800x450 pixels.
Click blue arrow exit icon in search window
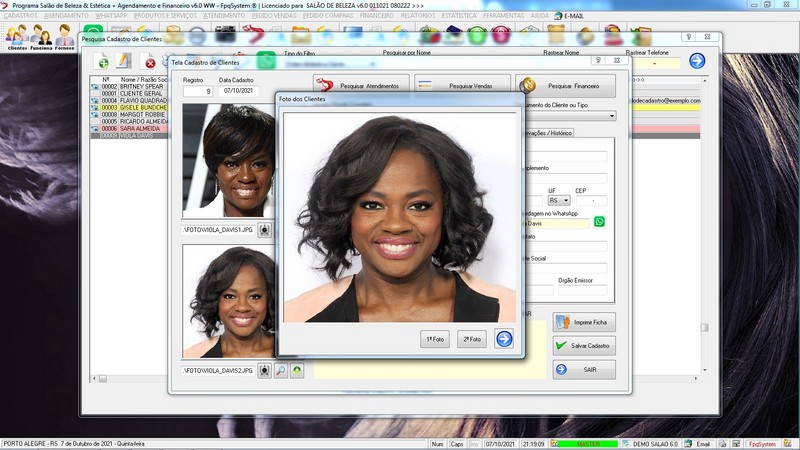click(697, 61)
